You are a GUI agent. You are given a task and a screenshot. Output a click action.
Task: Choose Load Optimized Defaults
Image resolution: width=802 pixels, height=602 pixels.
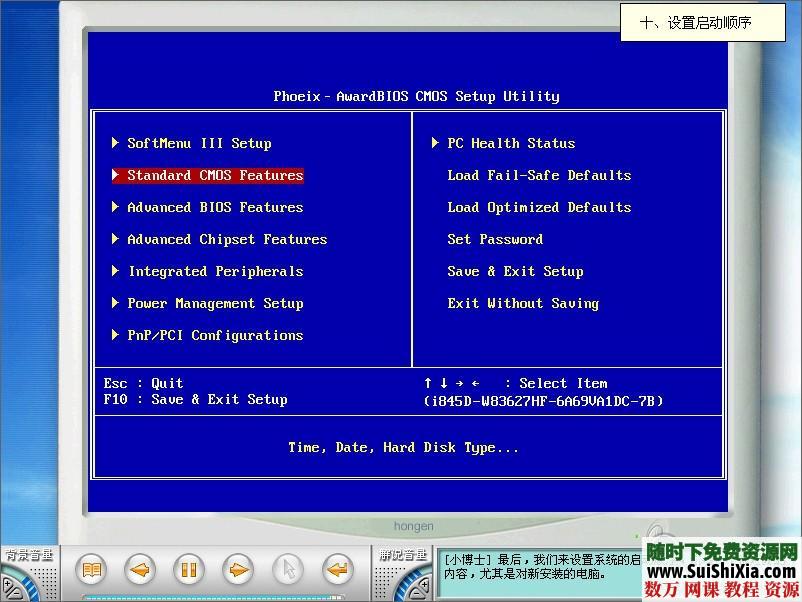tap(539, 207)
